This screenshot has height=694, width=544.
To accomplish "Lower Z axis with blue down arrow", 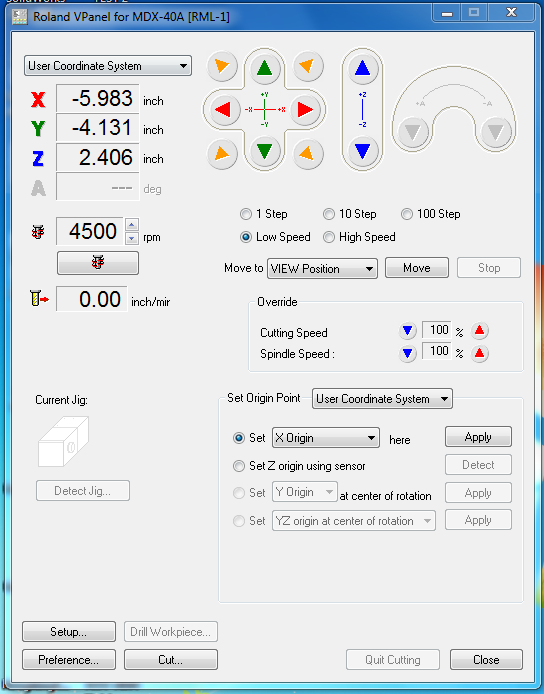I will [x=363, y=151].
